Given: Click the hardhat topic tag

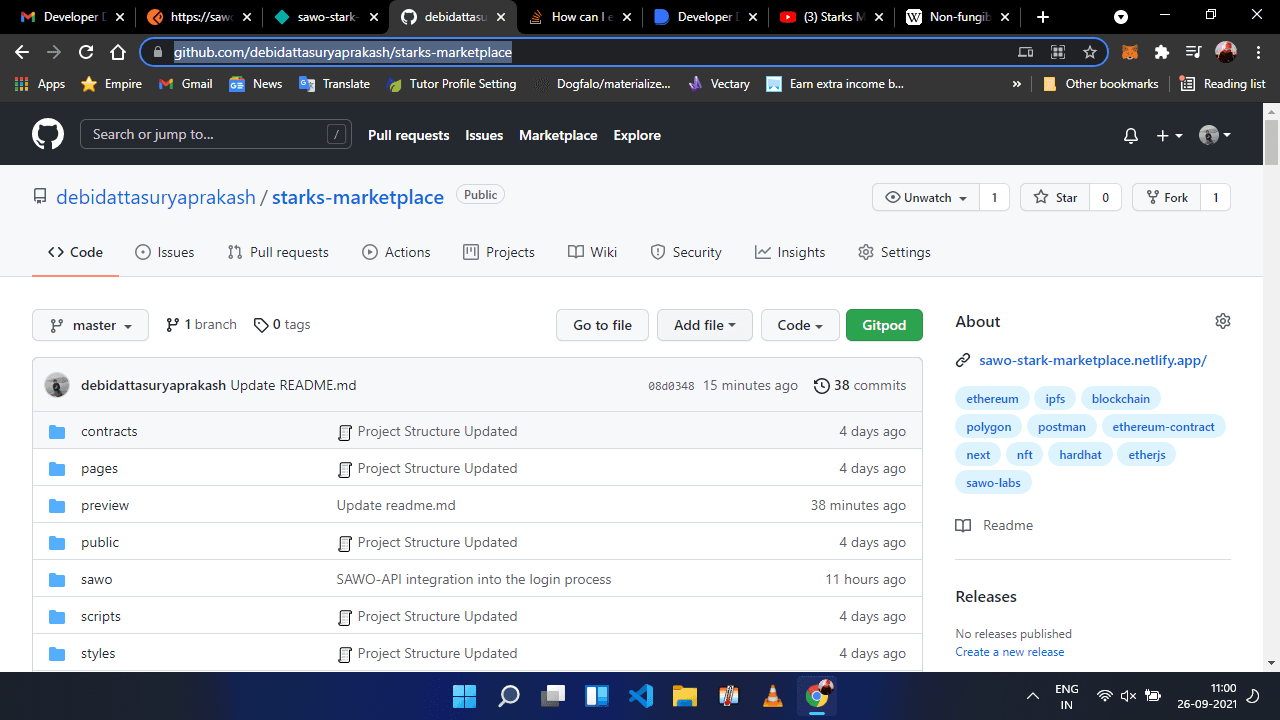Looking at the screenshot, I should pyautogui.click(x=1080, y=455).
